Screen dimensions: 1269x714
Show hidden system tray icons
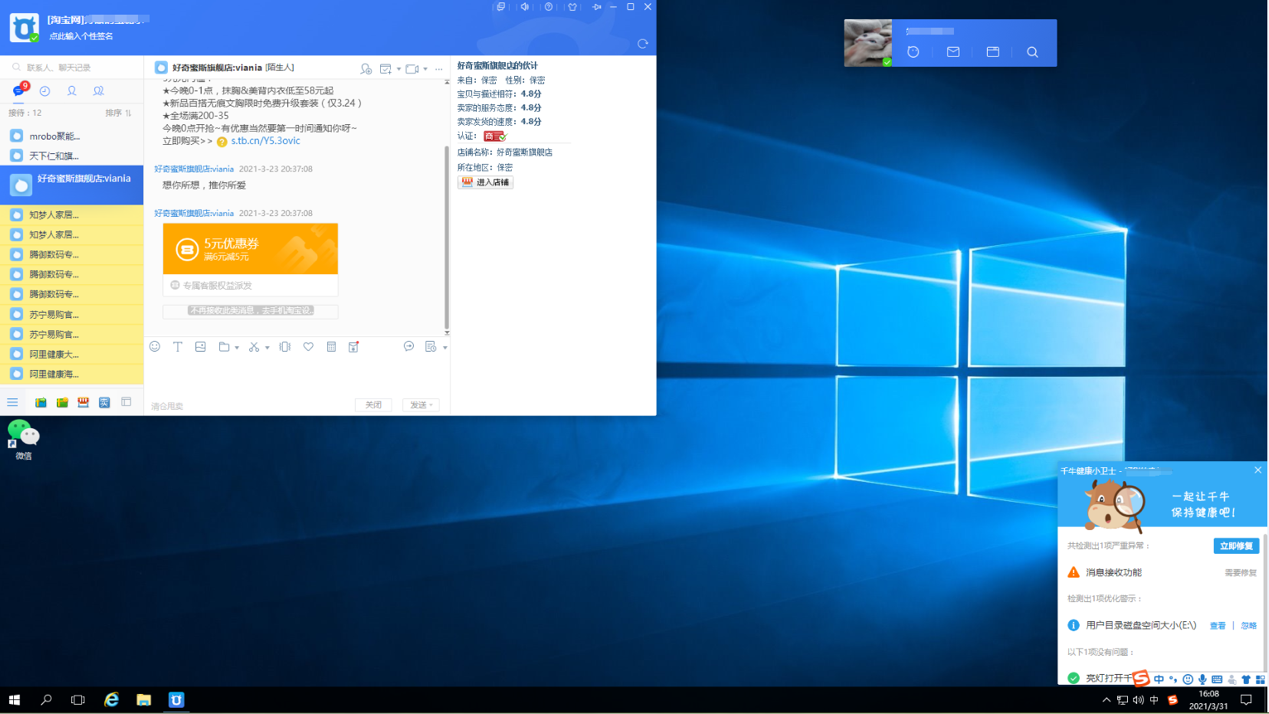1106,700
